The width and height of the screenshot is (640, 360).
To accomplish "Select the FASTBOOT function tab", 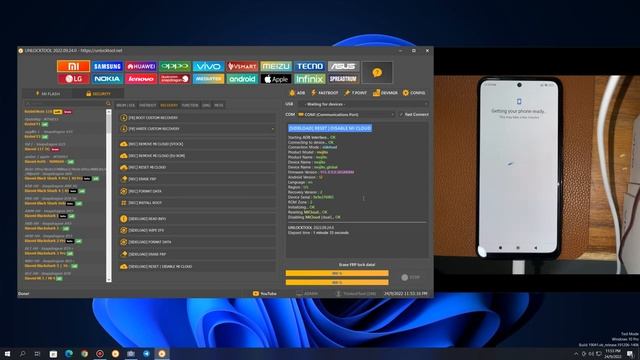I will [x=147, y=105].
